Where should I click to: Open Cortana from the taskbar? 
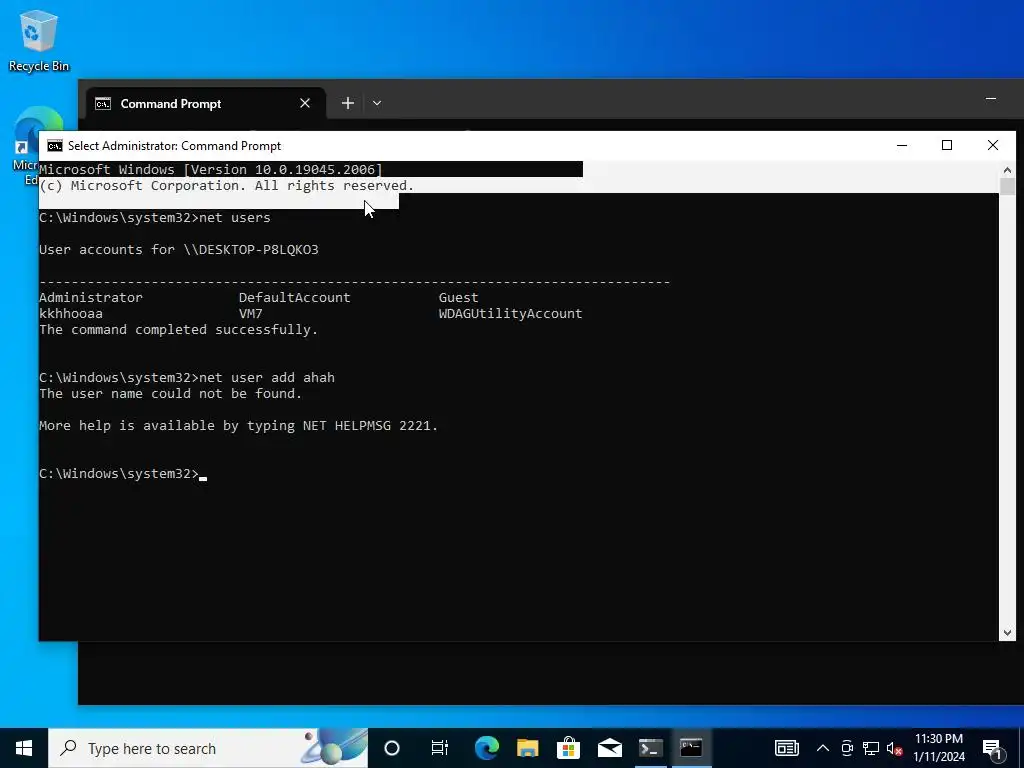pos(392,748)
